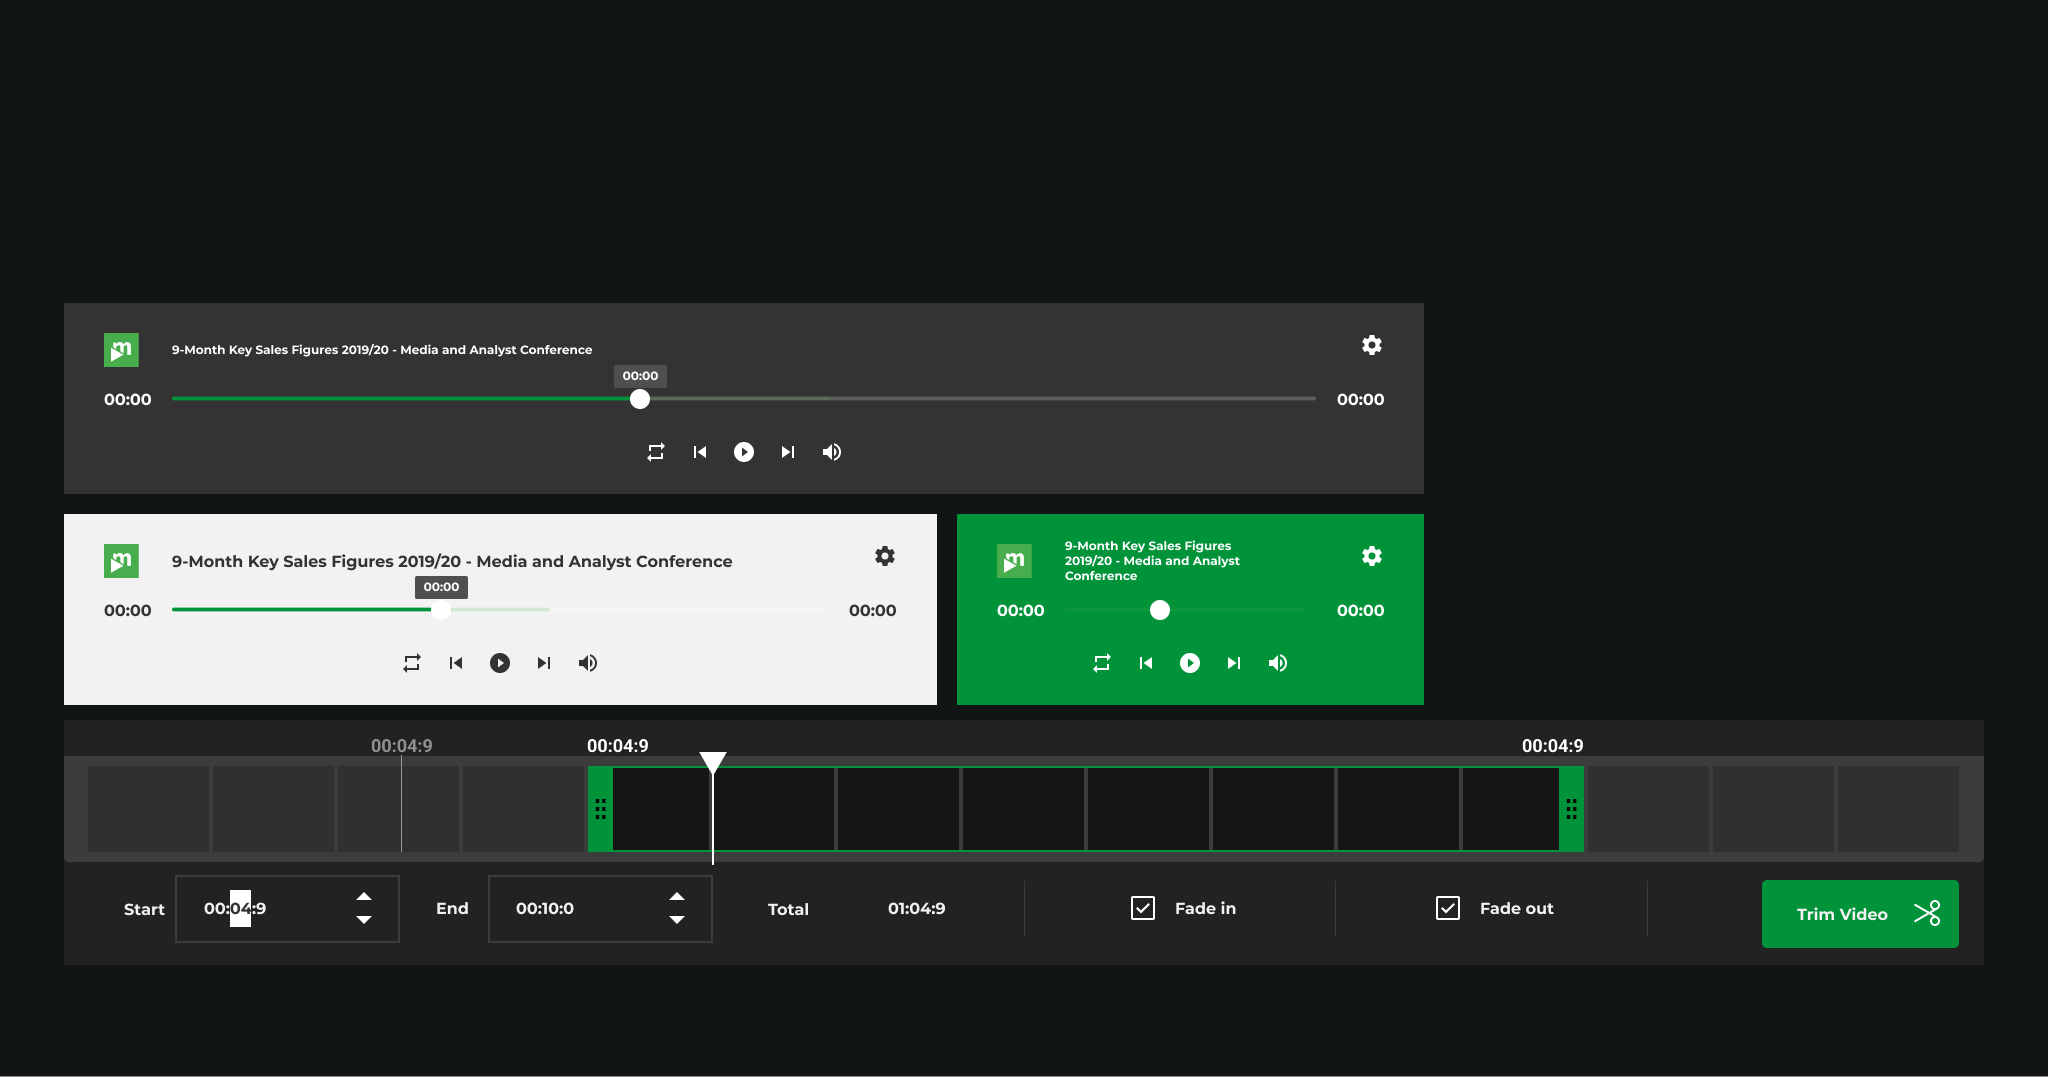Click the Start time input field
The image size is (2048, 1077).
tap(287, 909)
